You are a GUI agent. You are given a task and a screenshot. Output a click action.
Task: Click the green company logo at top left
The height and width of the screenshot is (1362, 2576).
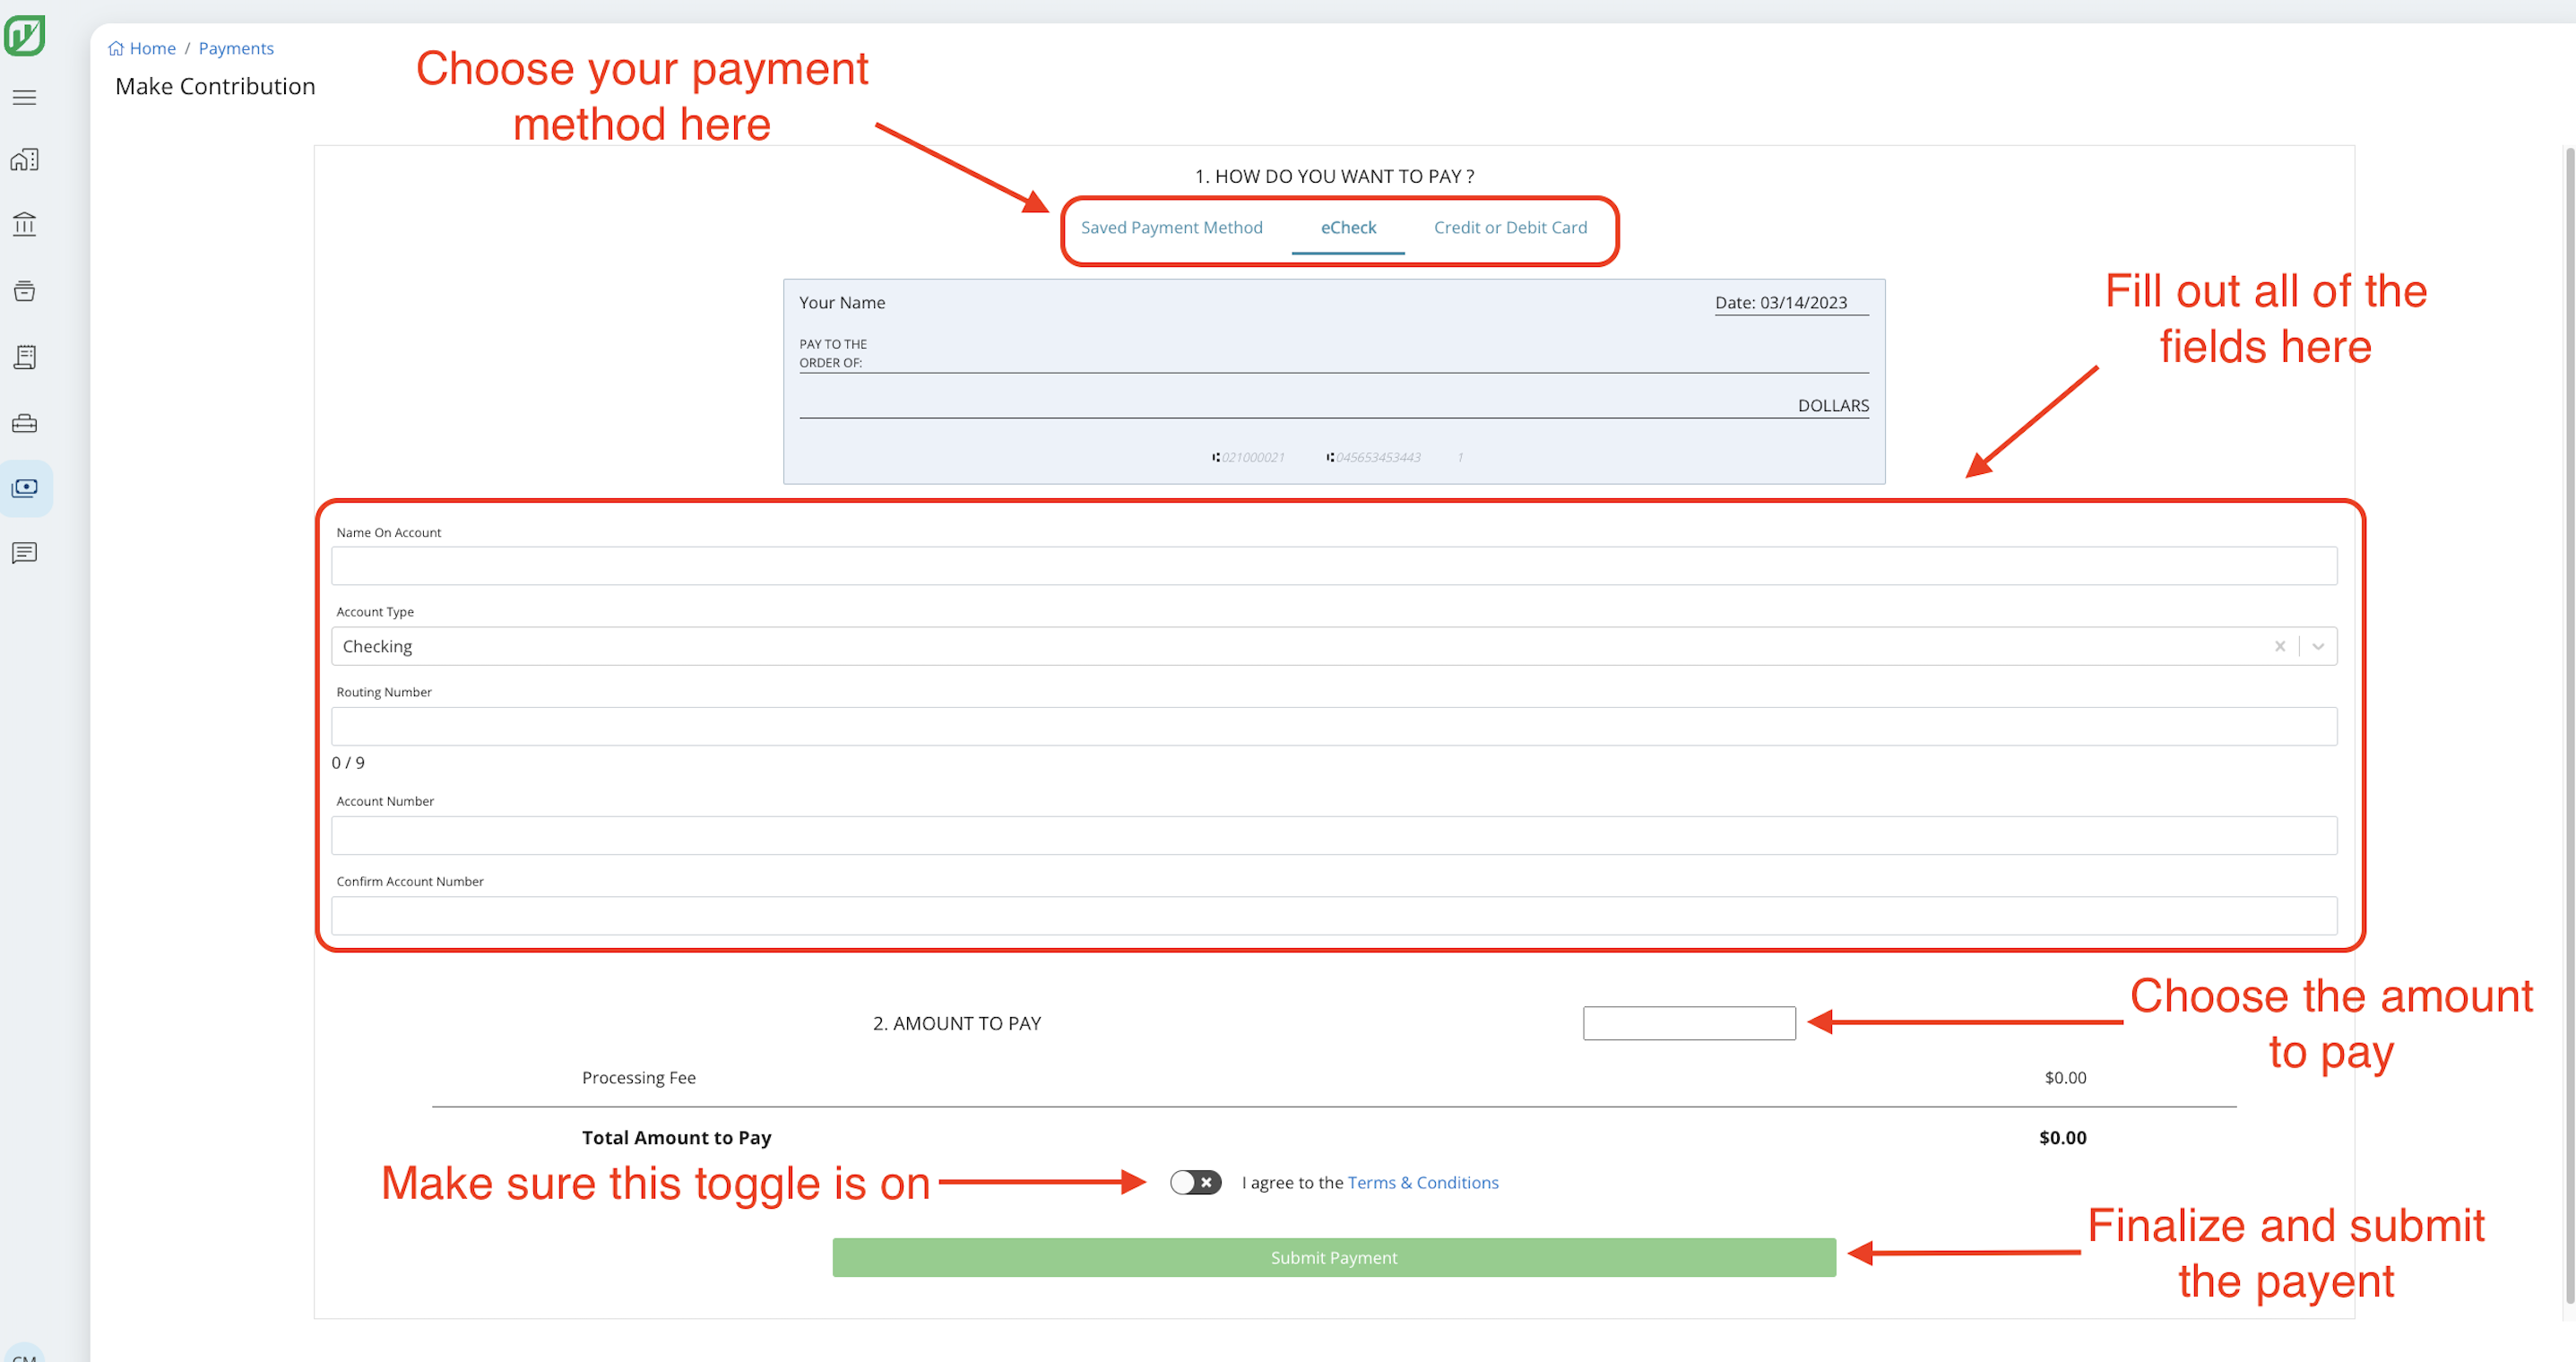(26, 34)
